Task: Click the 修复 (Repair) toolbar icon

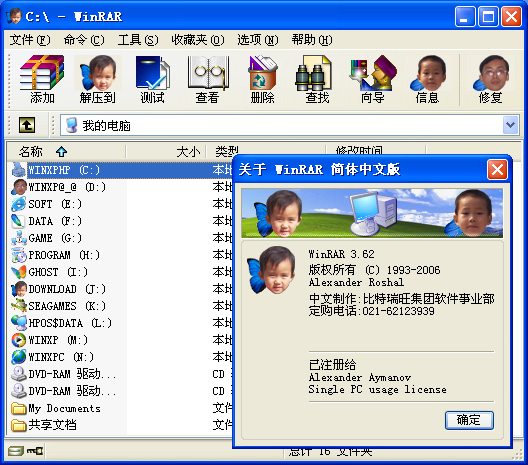Action: pyautogui.click(x=491, y=79)
